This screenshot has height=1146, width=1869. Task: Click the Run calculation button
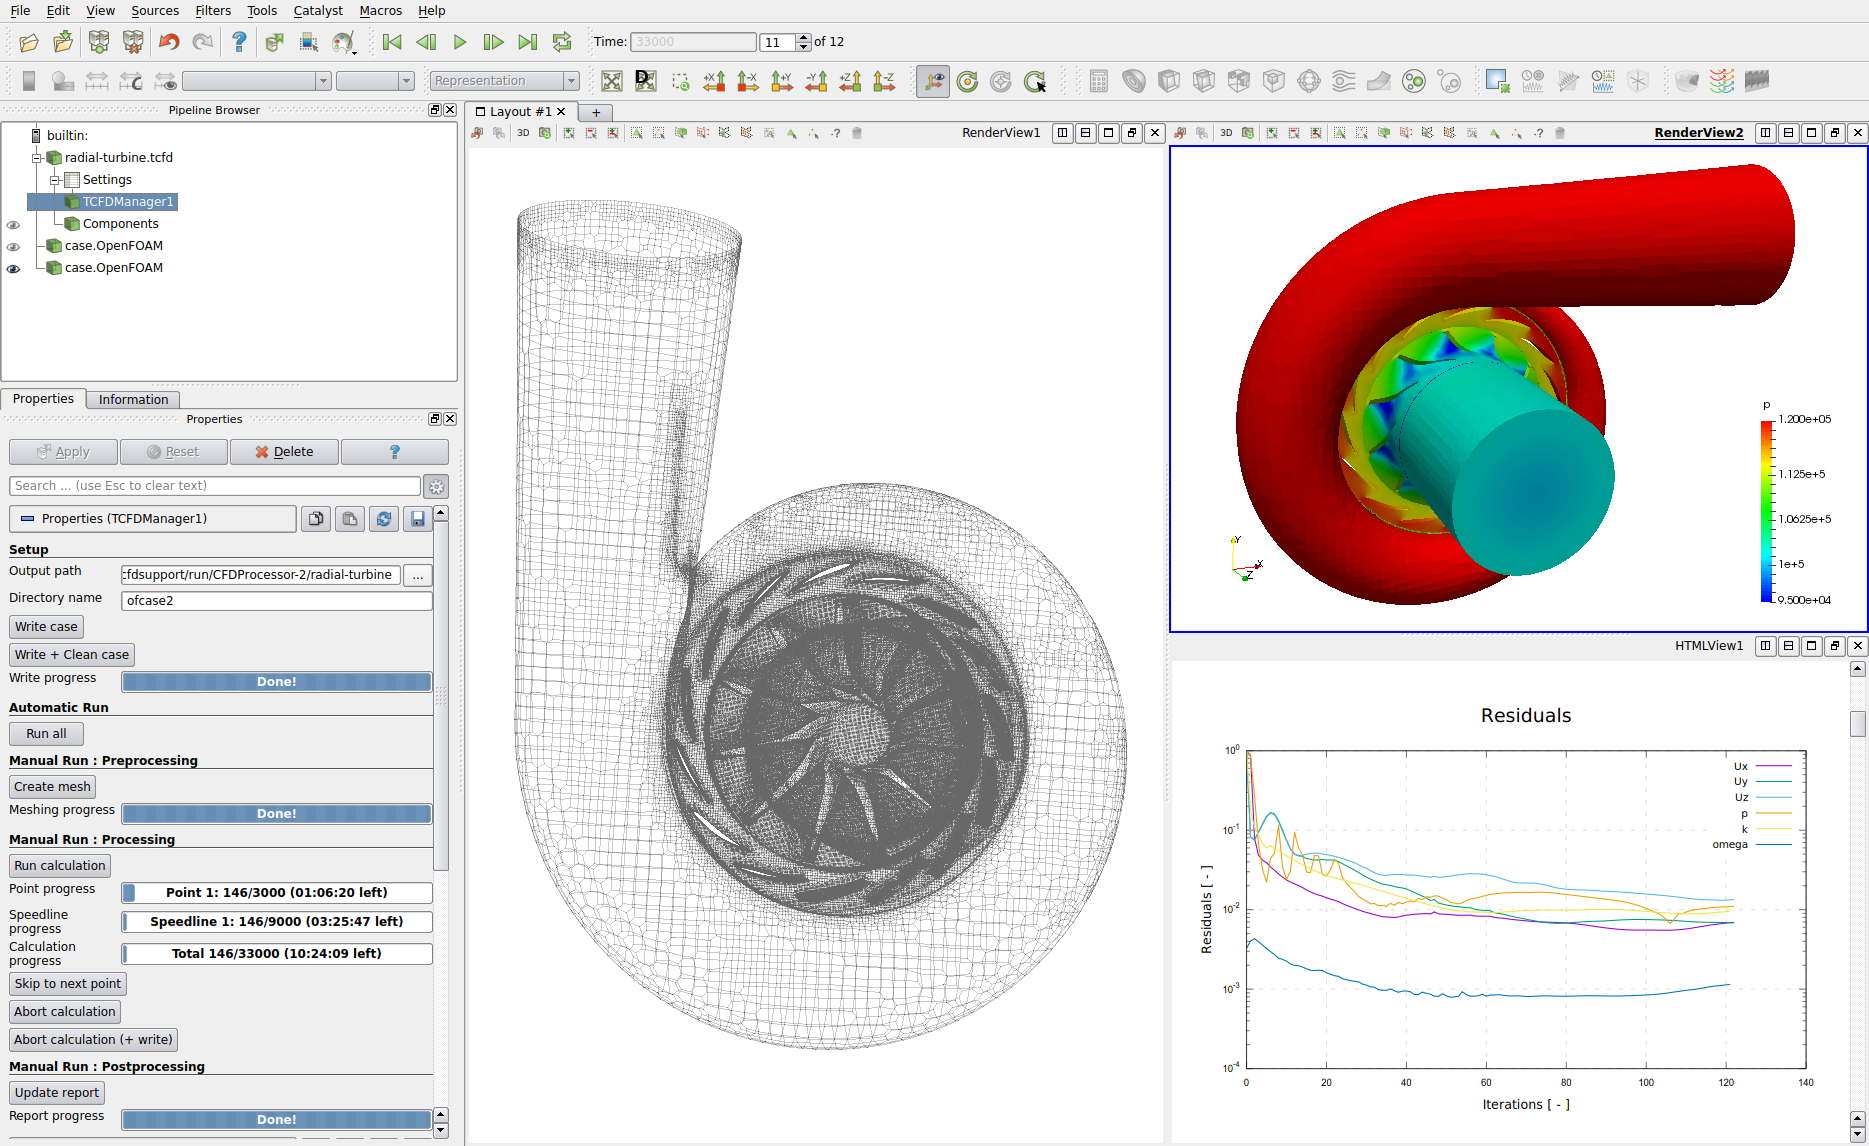click(59, 865)
